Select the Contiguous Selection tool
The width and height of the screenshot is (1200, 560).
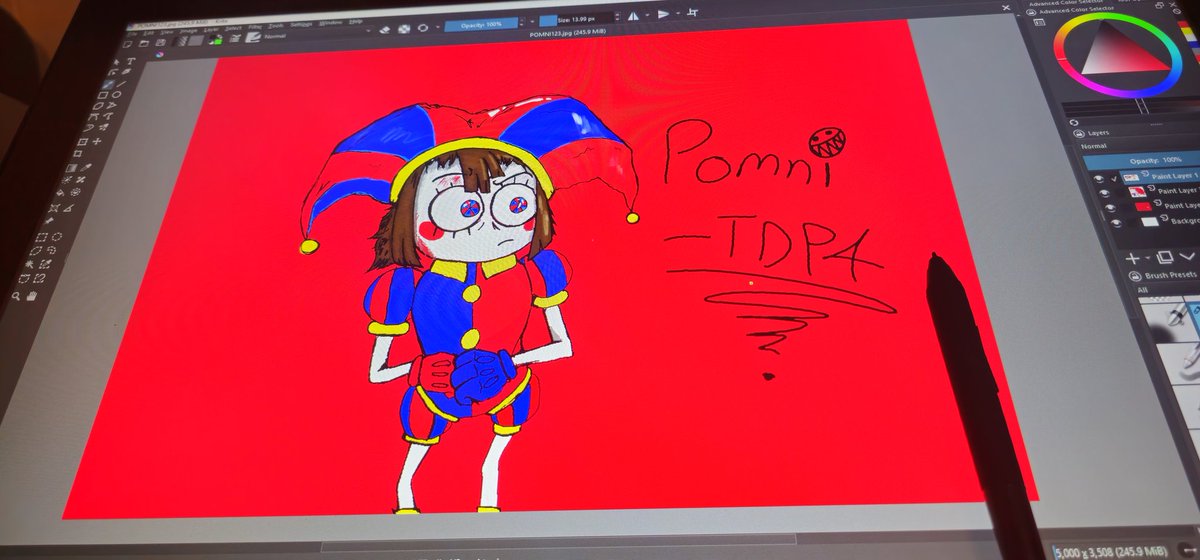31,264
